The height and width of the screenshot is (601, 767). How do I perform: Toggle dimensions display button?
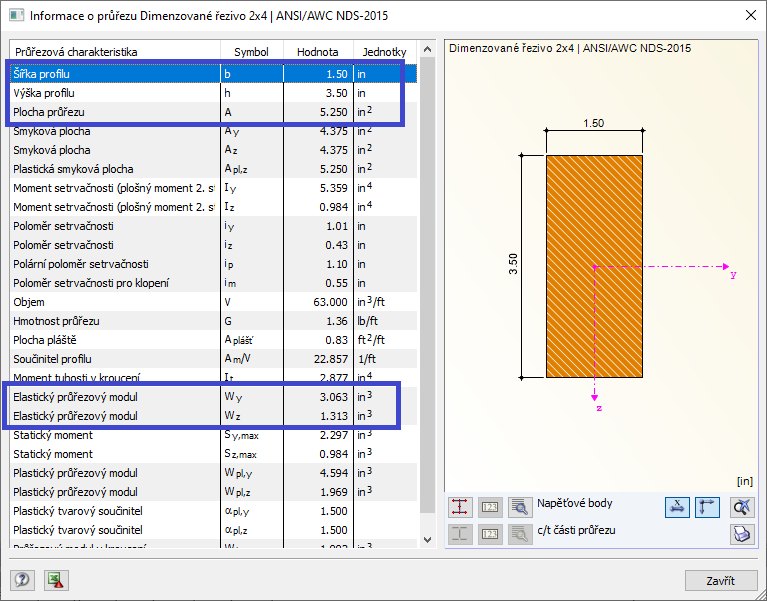(x=677, y=507)
